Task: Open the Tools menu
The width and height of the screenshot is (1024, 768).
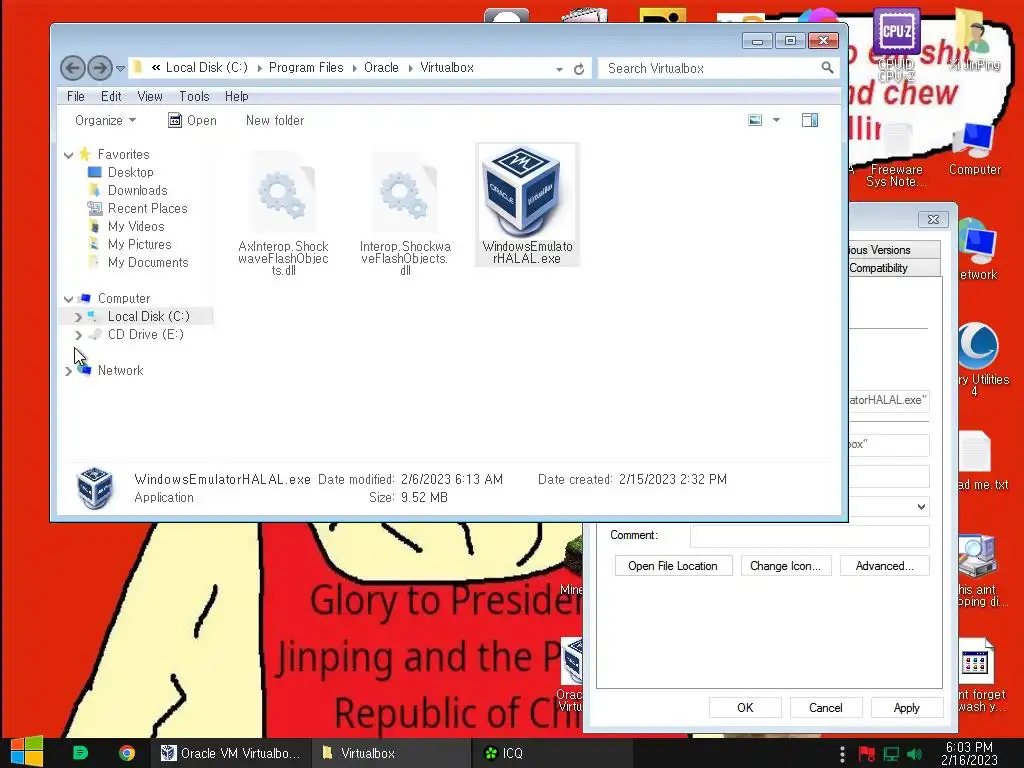Action: tap(194, 96)
